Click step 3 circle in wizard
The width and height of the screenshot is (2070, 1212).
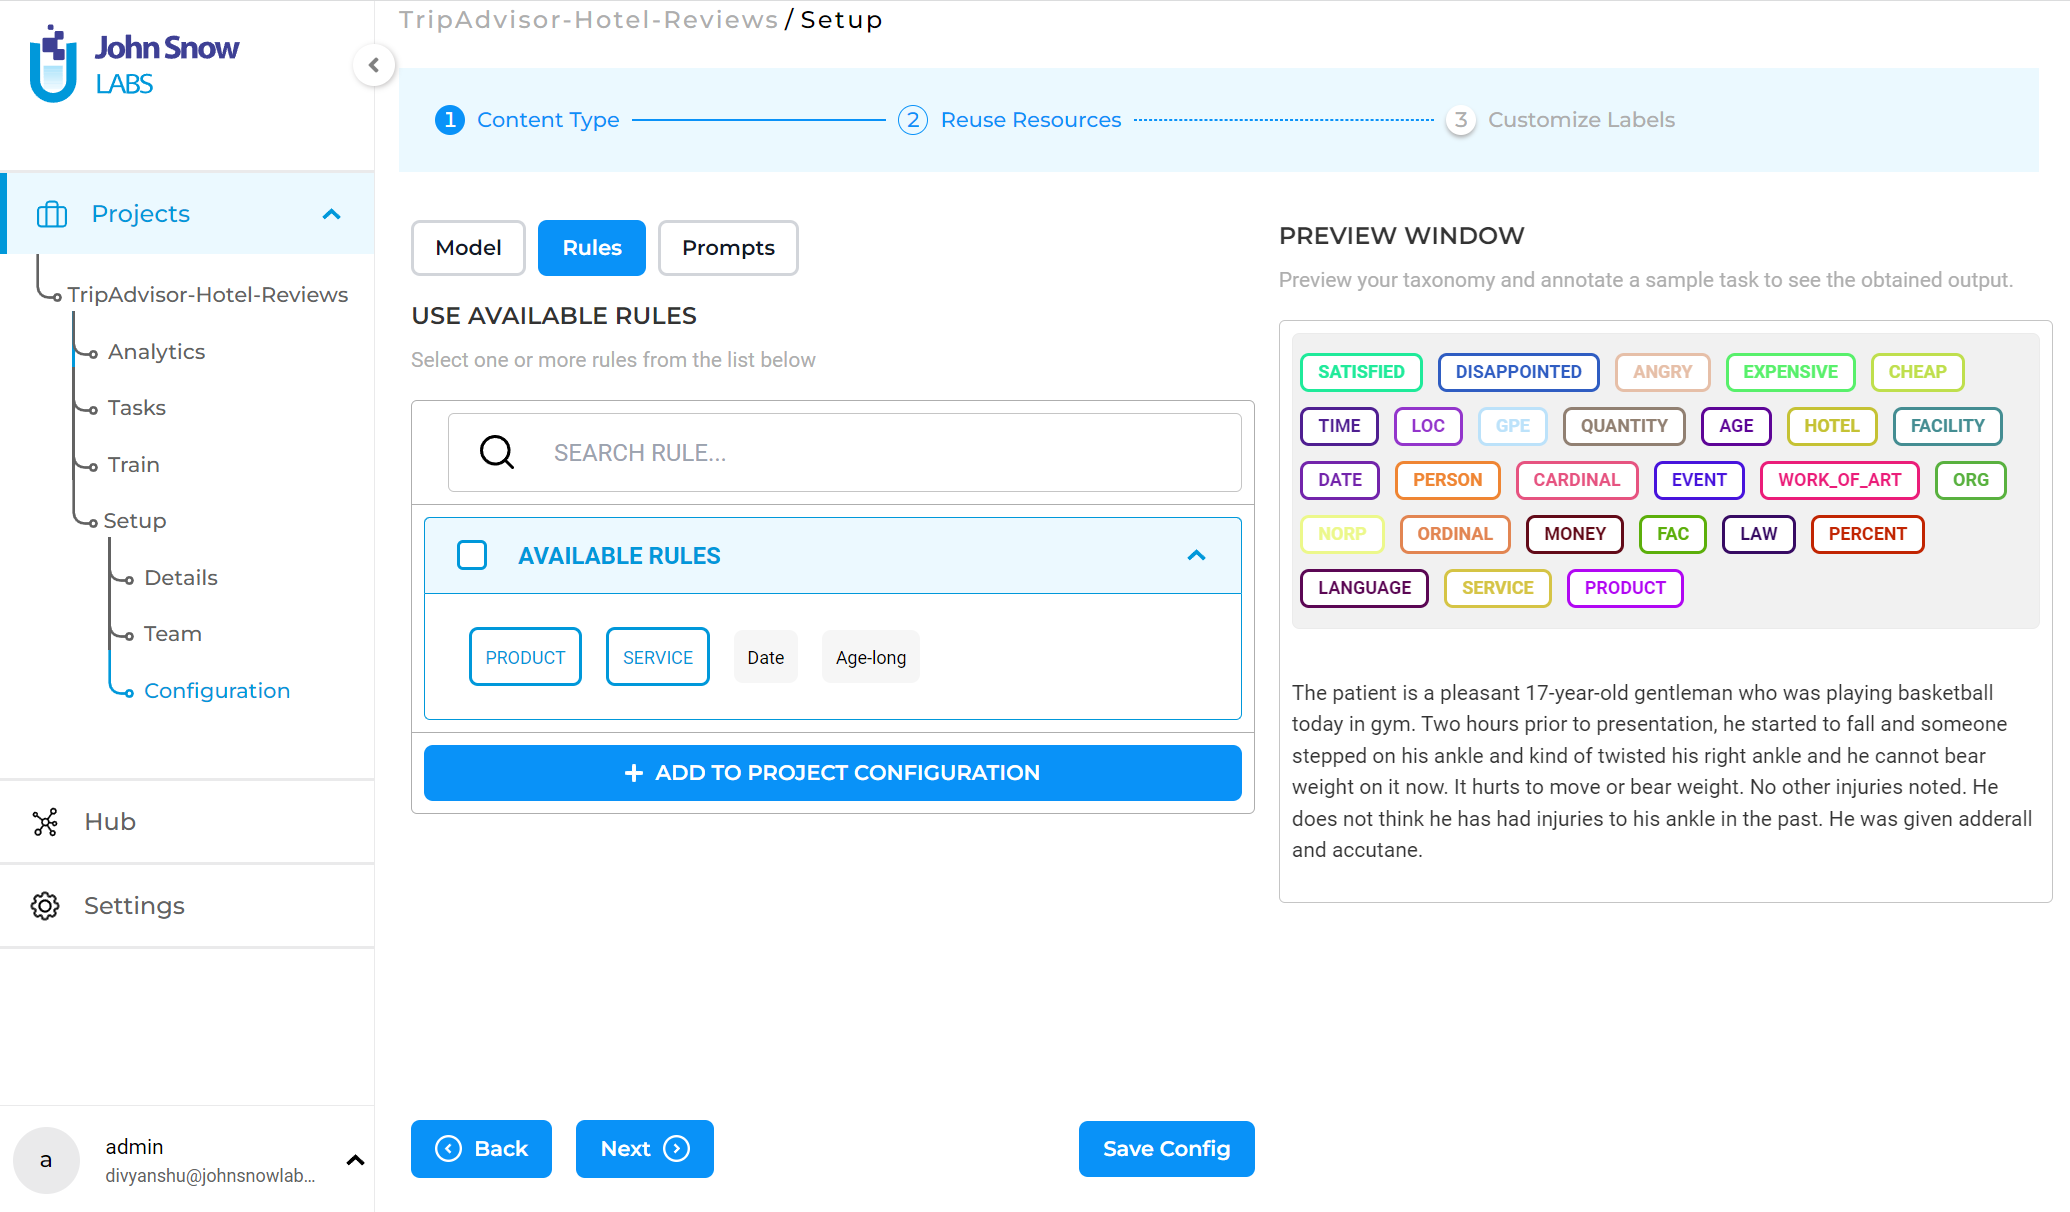pos(1461,120)
